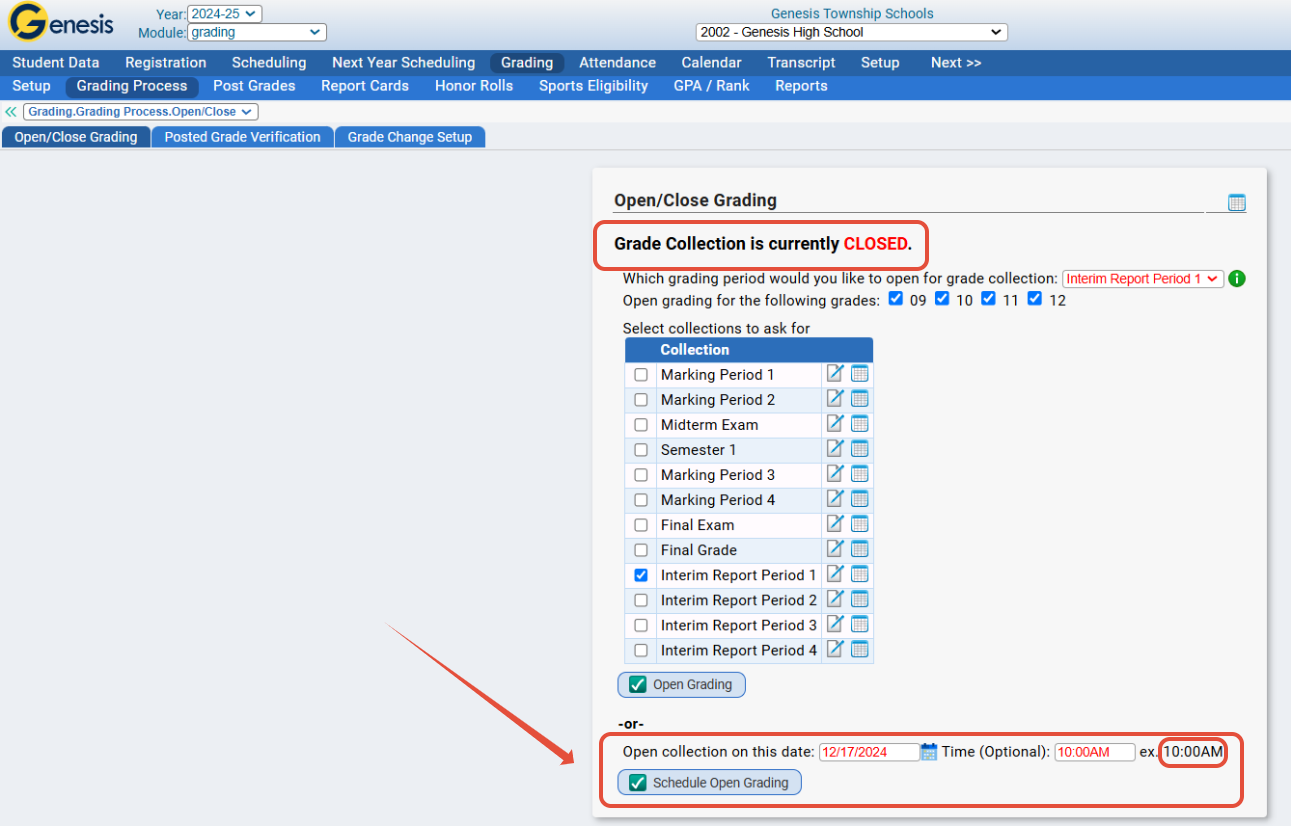The image size is (1291, 826).
Task: Click the edit icon for Semester 1
Action: (835, 449)
